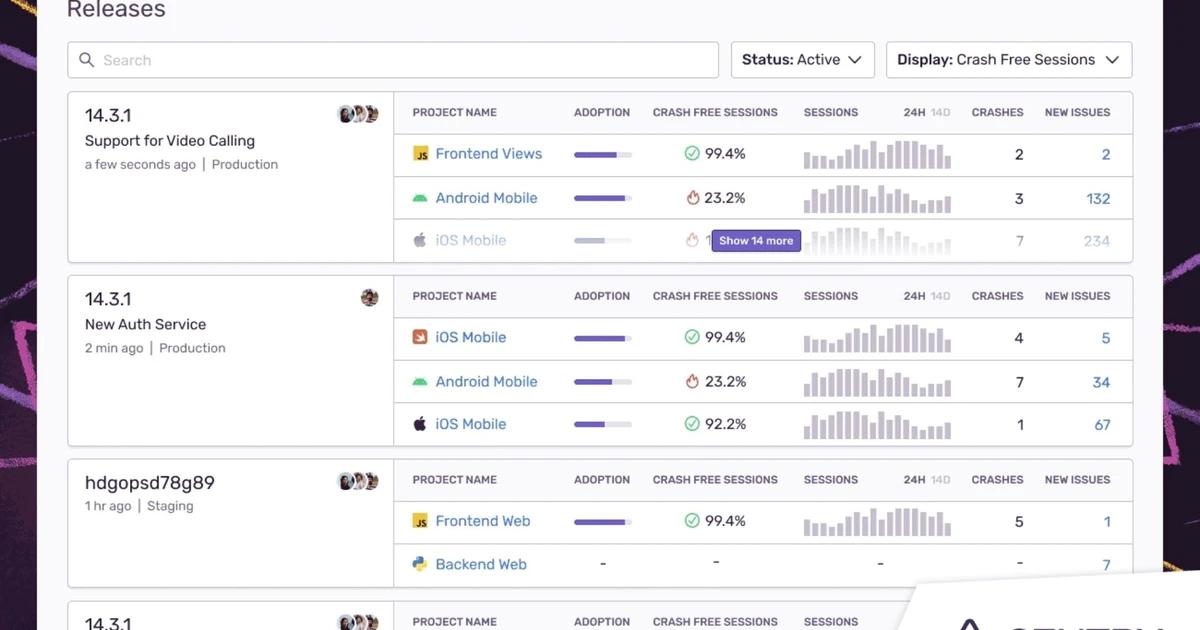The width and height of the screenshot is (1200, 630).
Task: Click the NEW ISSUES column header
Action: tap(1077, 113)
